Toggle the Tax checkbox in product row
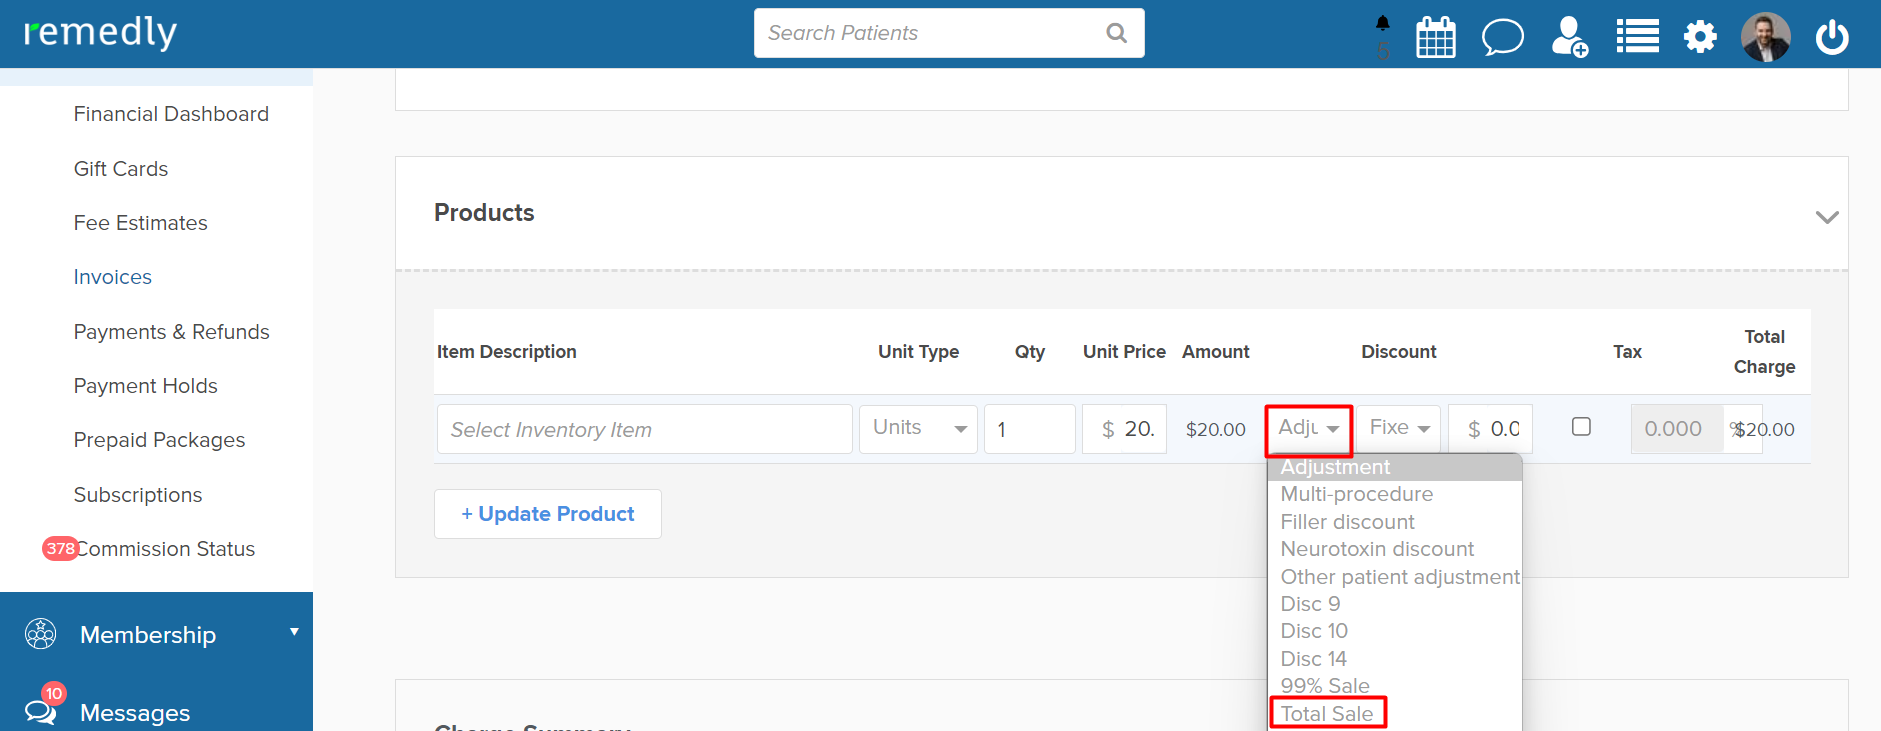The image size is (1881, 731). click(1581, 427)
